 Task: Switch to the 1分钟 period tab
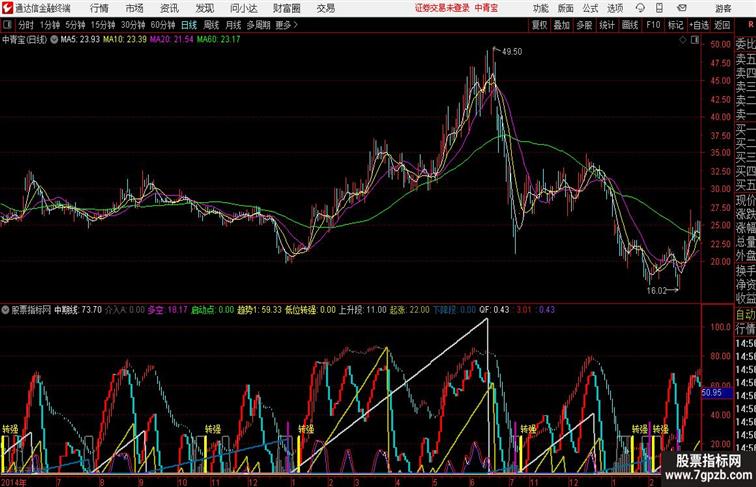click(x=50, y=25)
